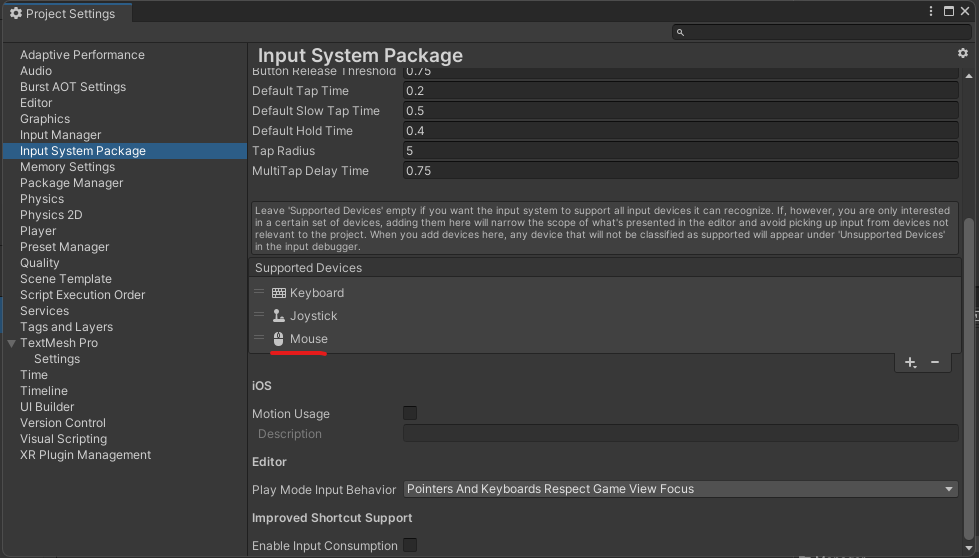Viewport: 979px width, 558px height.
Task: Click the Keyboard device icon
Action: 279,293
